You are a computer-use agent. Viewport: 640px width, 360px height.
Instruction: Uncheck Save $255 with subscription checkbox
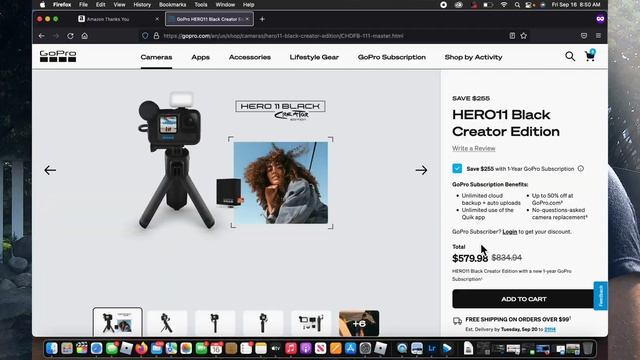coord(457,169)
